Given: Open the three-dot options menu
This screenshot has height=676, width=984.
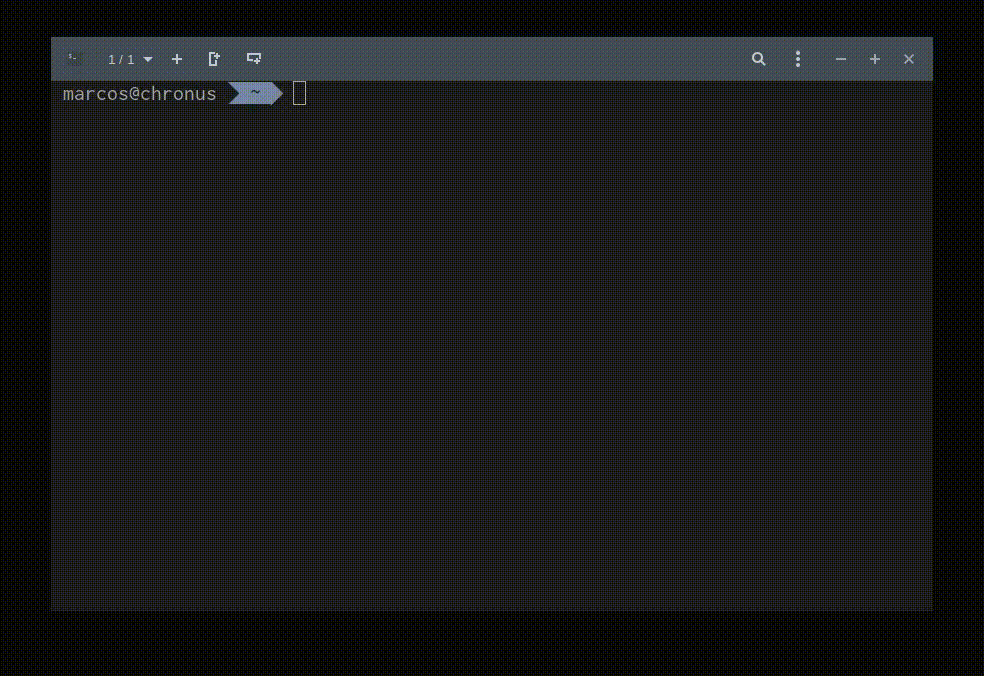Looking at the screenshot, I should [798, 59].
